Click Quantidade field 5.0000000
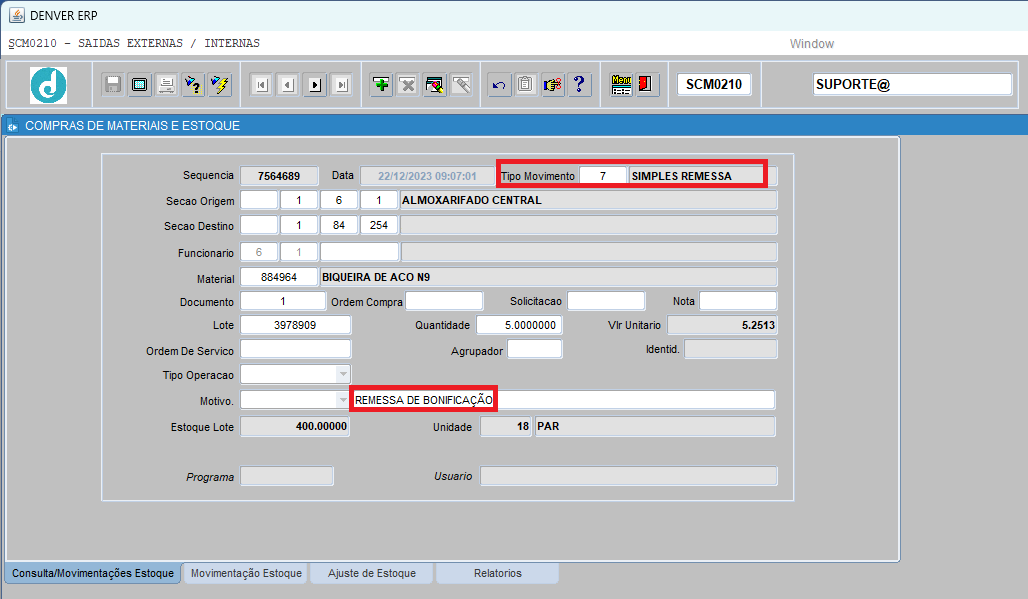The height and width of the screenshot is (599, 1028). [519, 324]
